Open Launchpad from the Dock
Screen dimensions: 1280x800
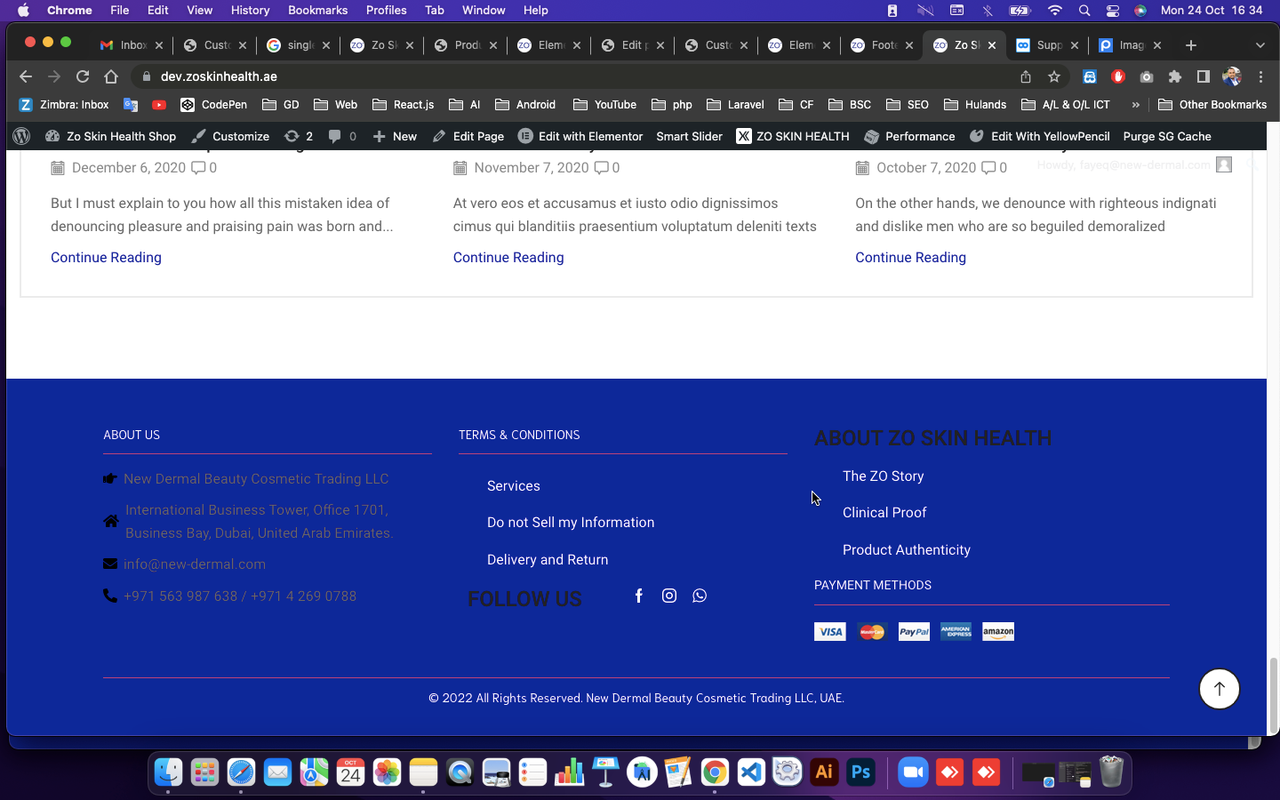205,772
